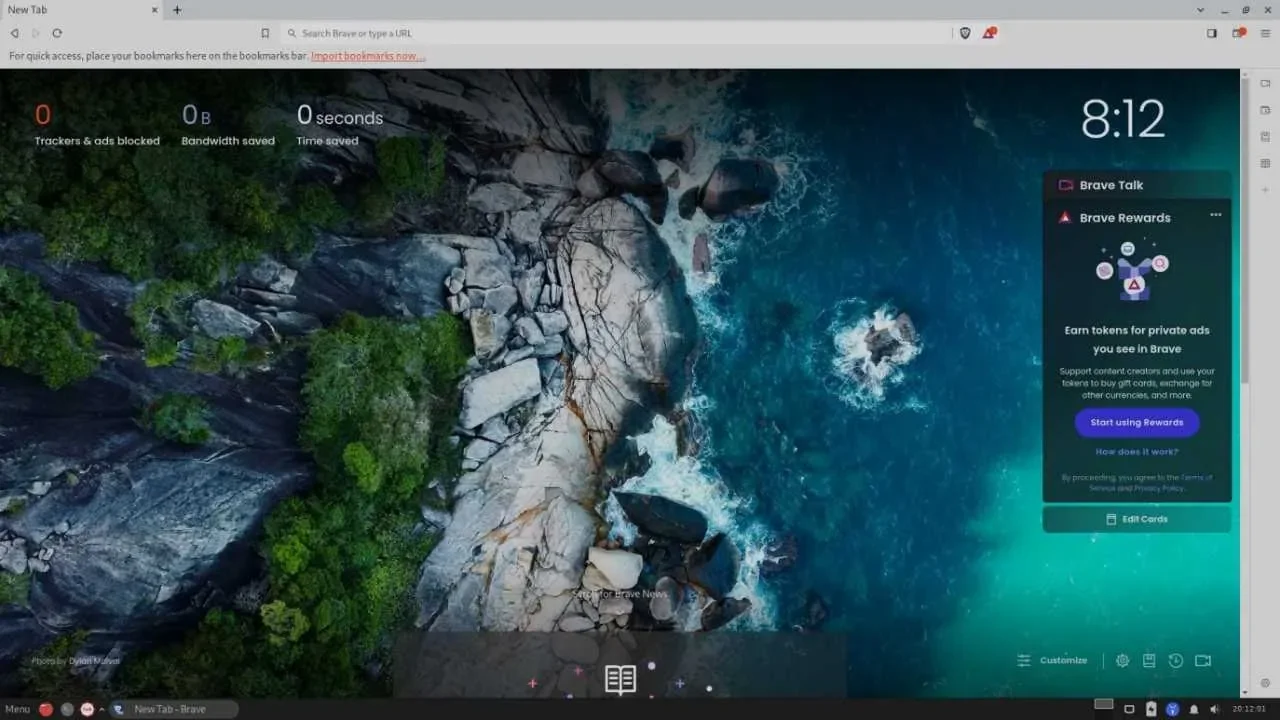Open the Menu in the taskbar

18,709
